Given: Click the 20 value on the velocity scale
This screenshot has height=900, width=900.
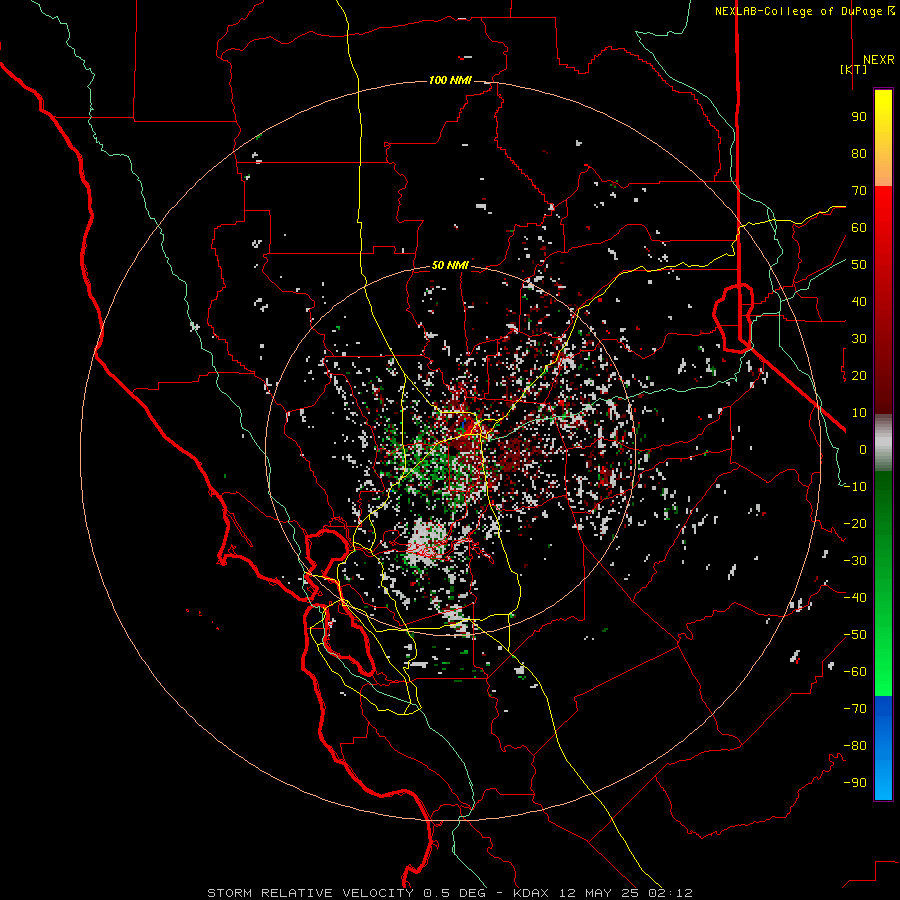Looking at the screenshot, I should [859, 376].
